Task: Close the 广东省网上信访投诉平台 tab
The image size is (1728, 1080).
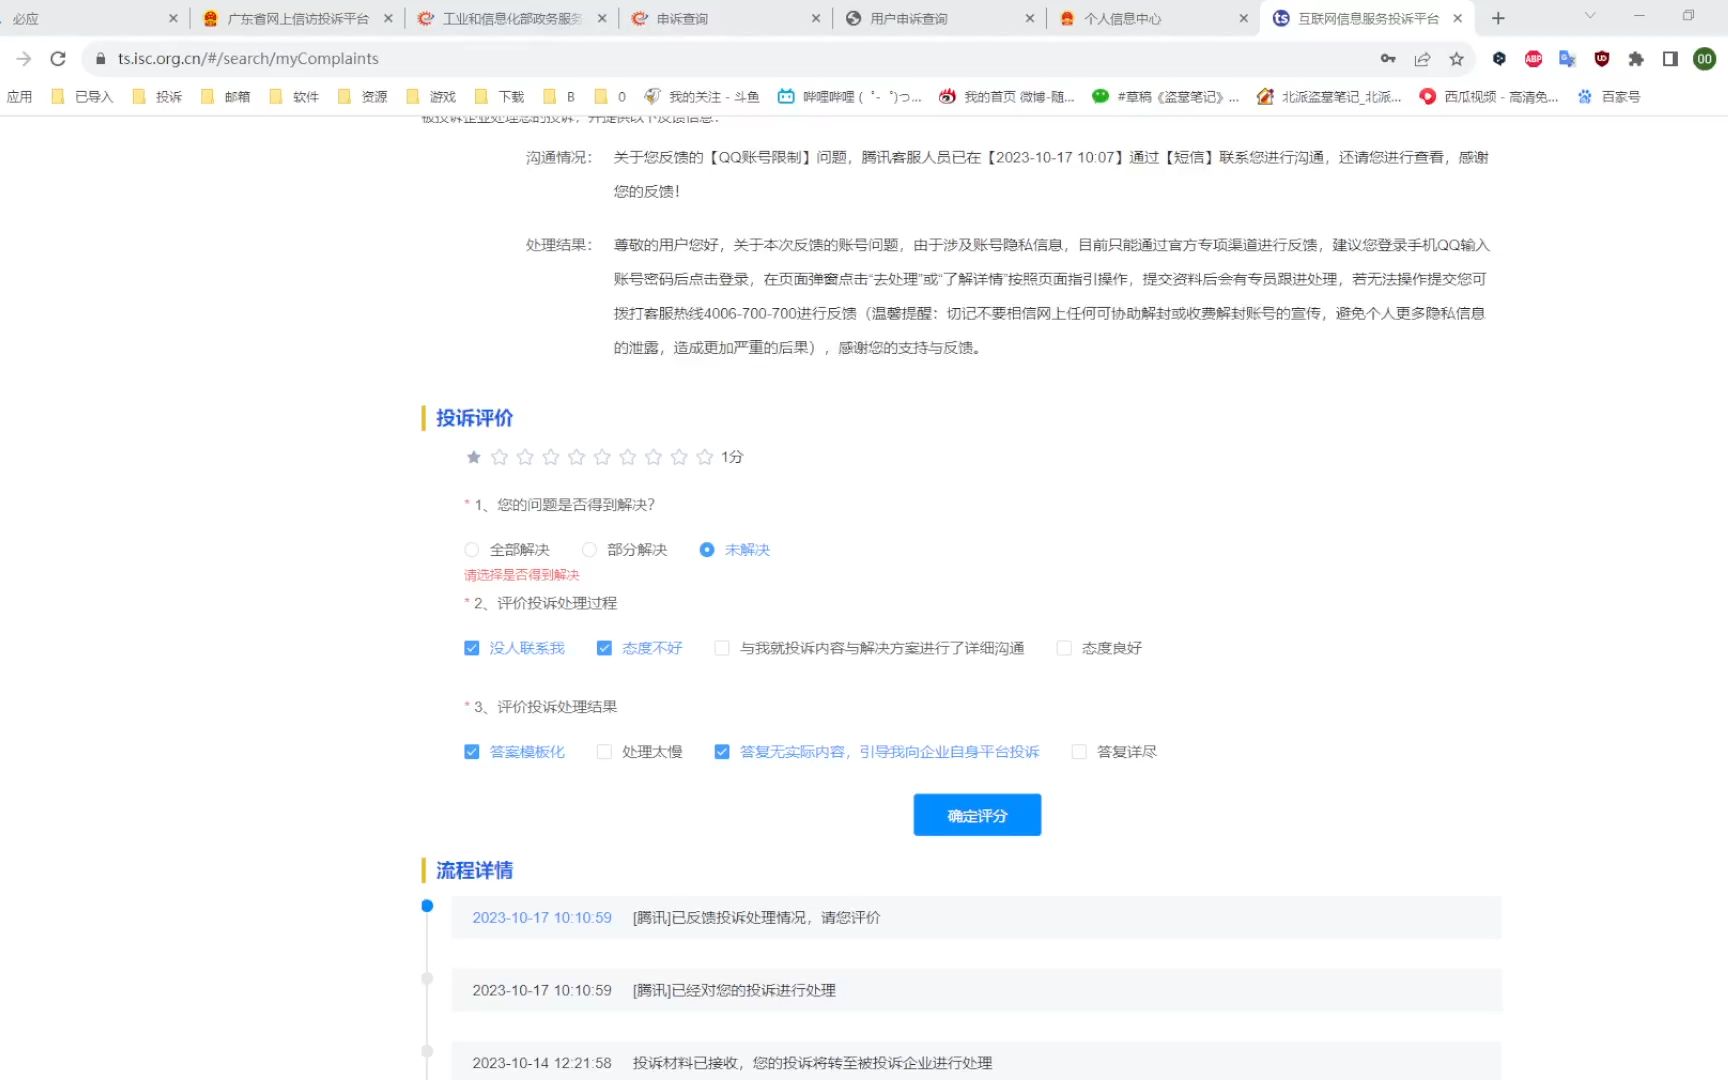Action: [x=388, y=18]
